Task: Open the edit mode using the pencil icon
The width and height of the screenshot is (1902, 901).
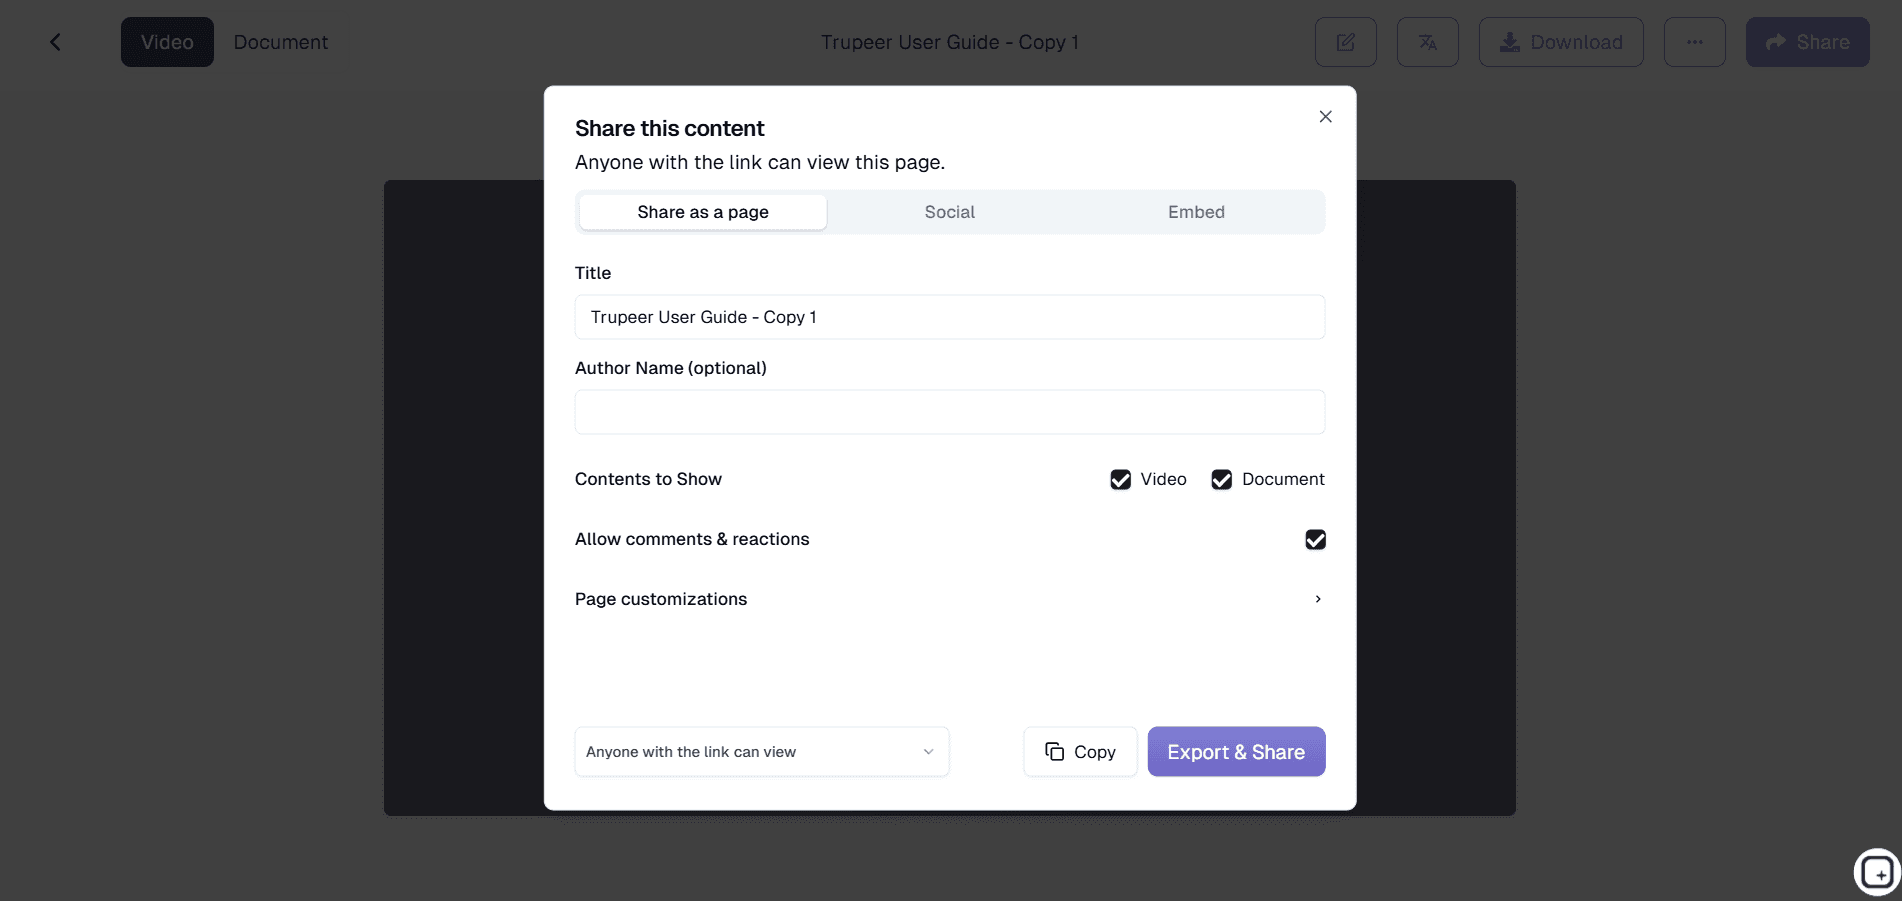Action: [1345, 42]
